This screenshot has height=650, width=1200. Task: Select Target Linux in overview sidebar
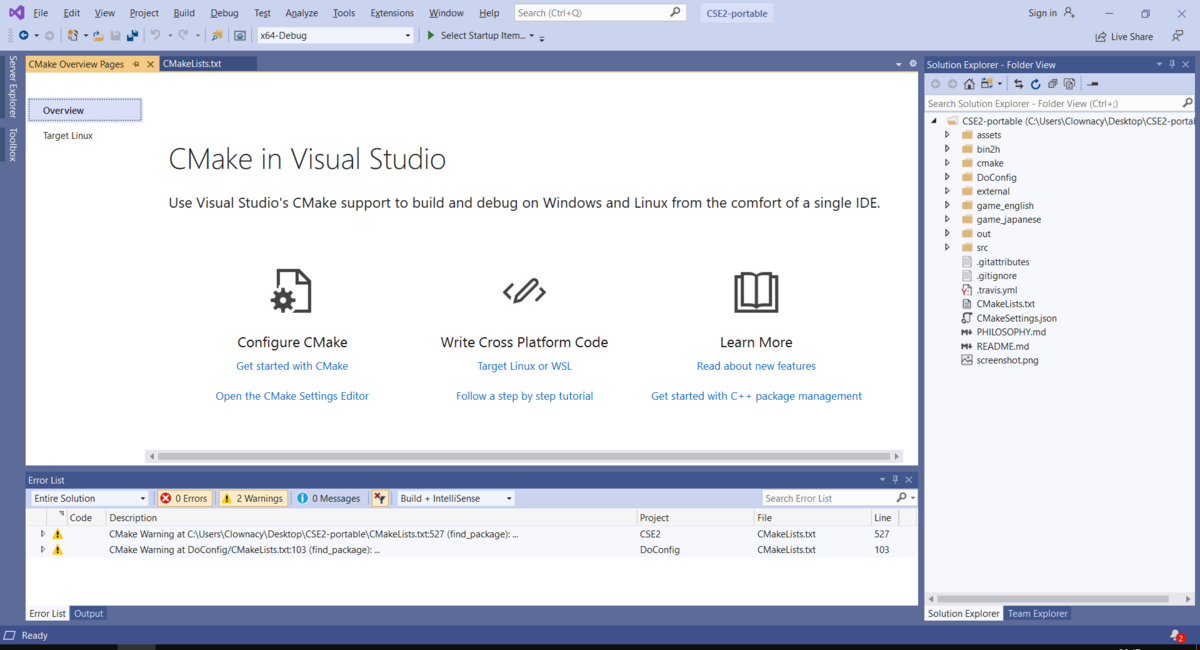point(68,135)
